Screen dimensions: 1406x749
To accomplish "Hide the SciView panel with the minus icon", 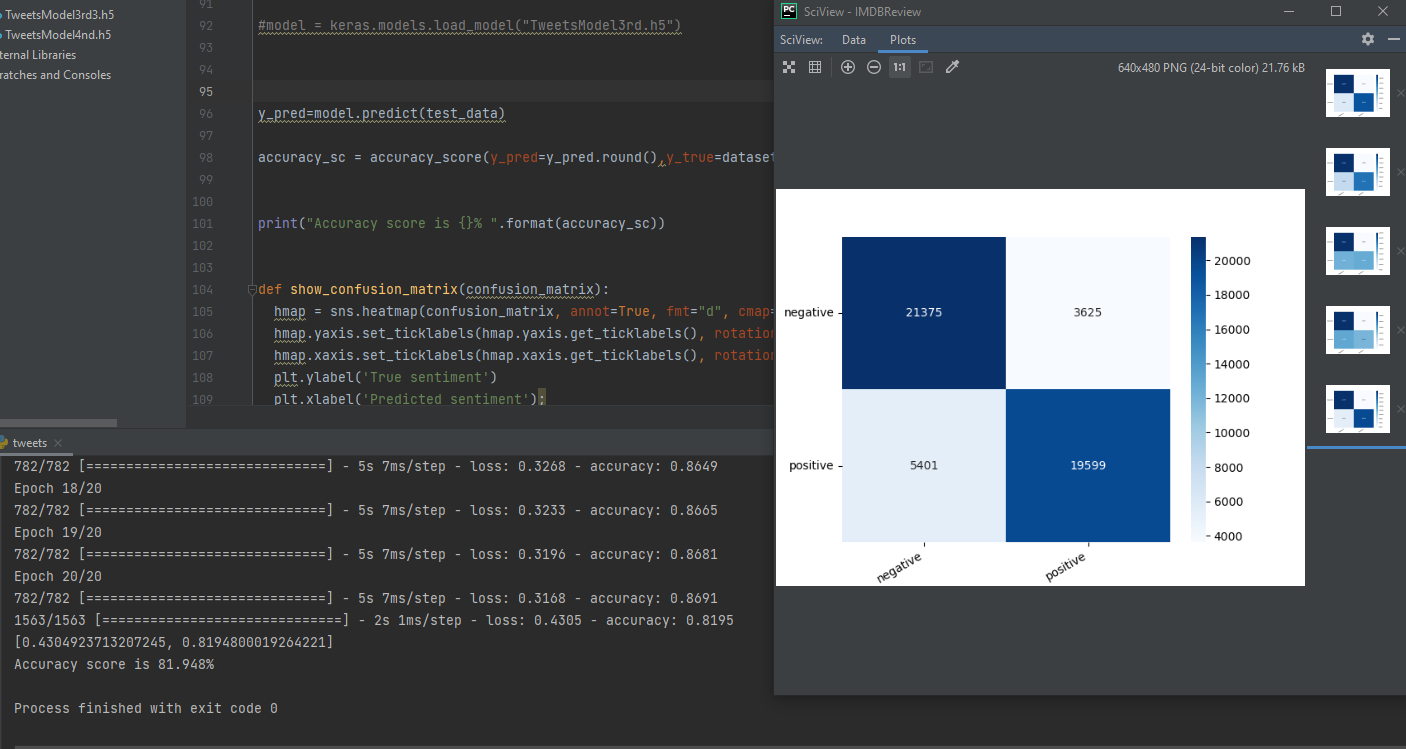I will tap(1394, 39).
